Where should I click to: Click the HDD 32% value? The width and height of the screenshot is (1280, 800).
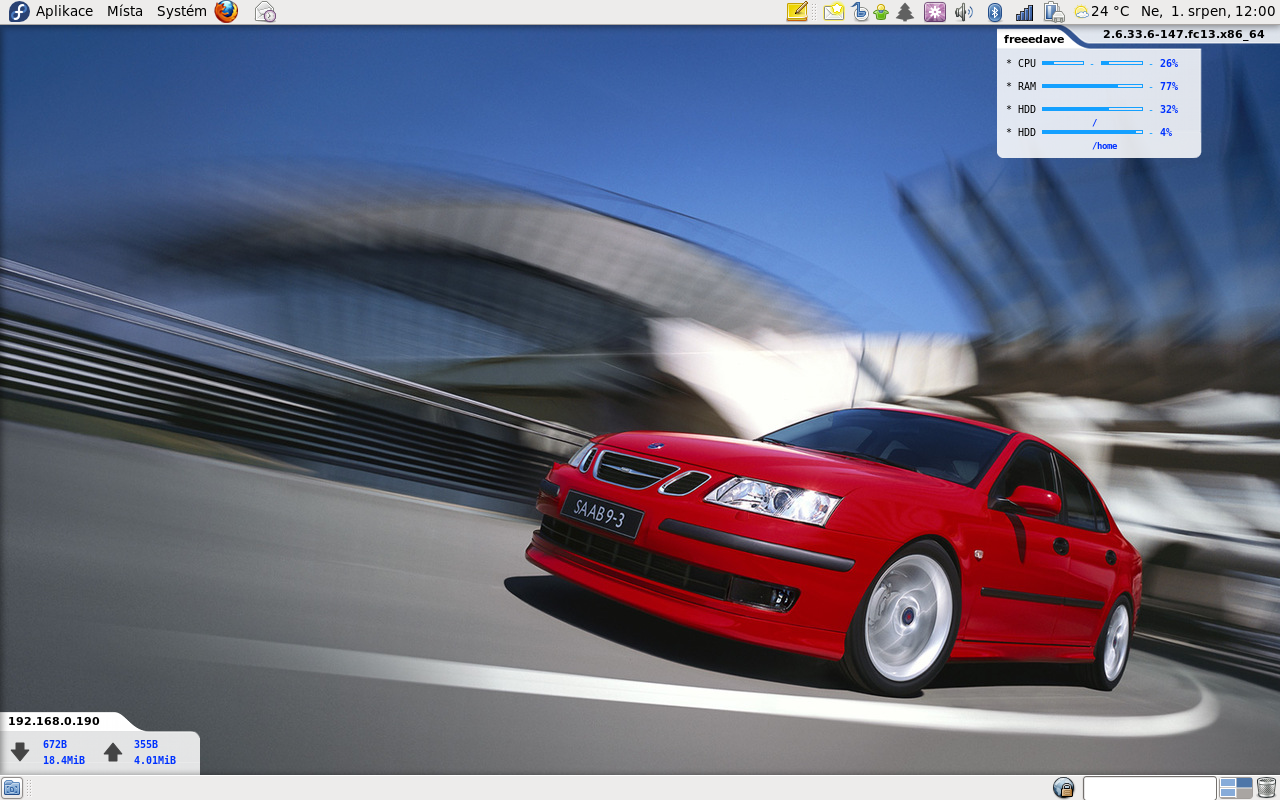pos(1169,109)
